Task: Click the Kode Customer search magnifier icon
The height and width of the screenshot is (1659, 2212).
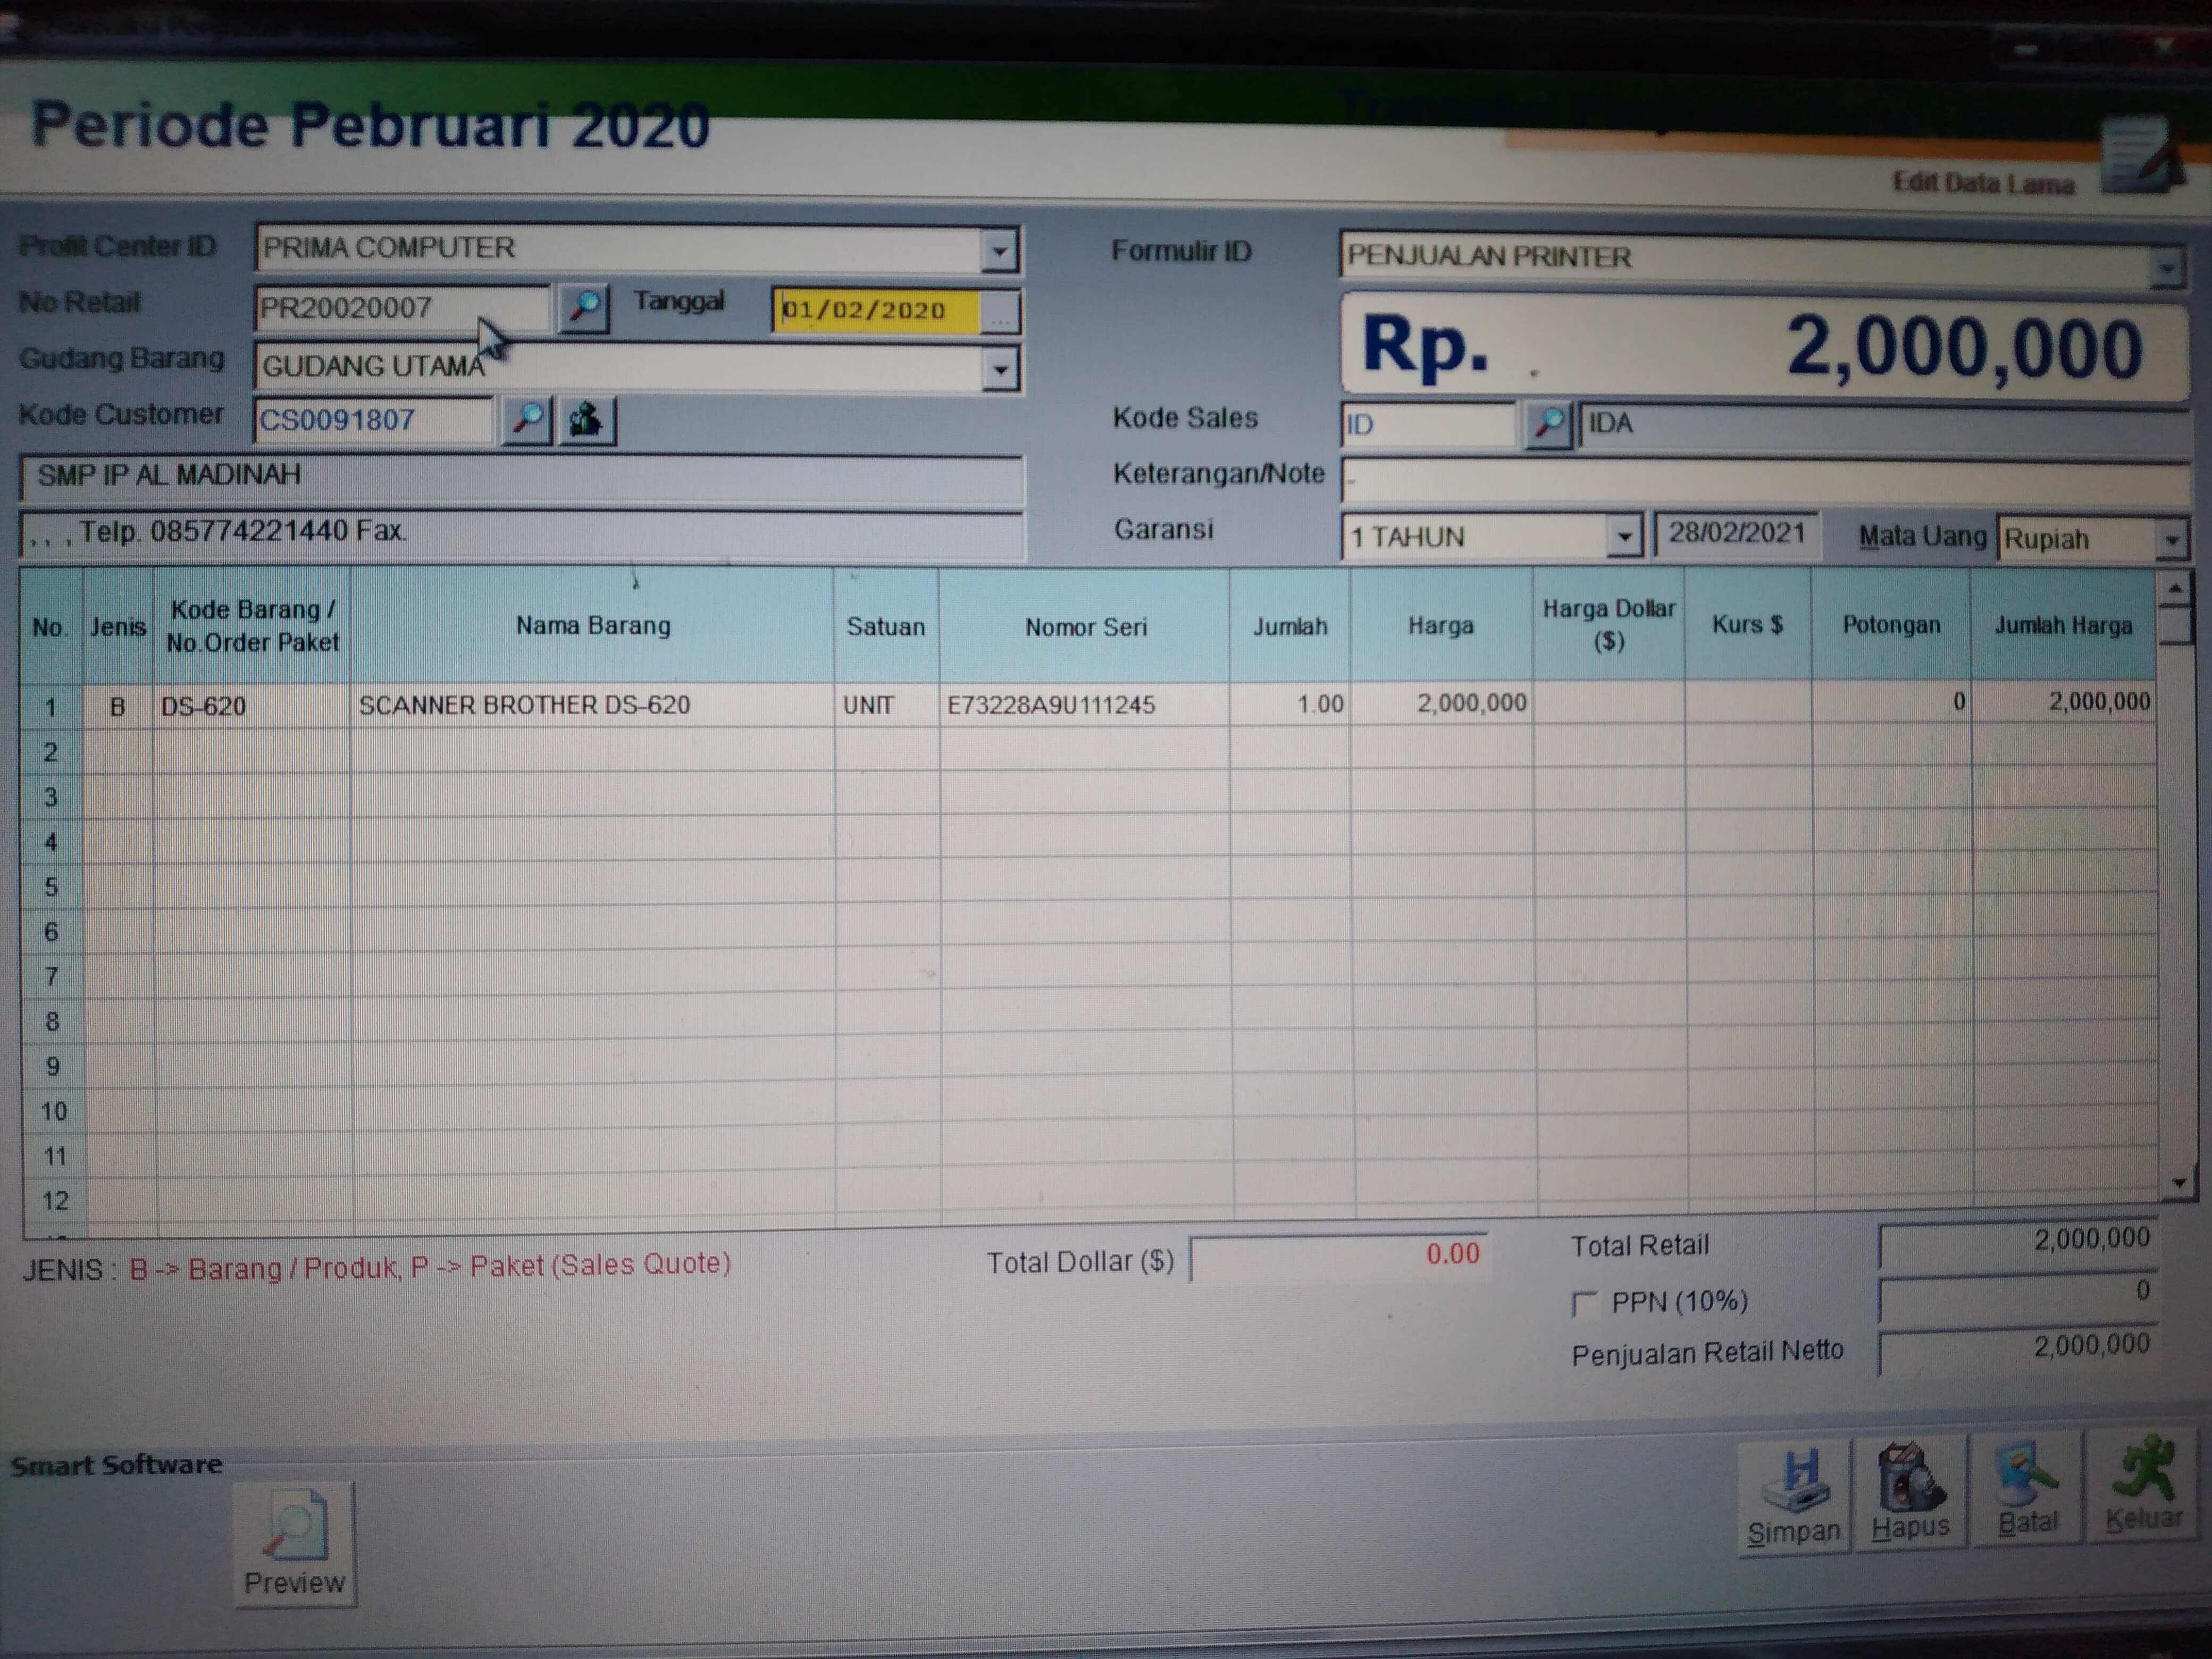Action: pyautogui.click(x=527, y=420)
